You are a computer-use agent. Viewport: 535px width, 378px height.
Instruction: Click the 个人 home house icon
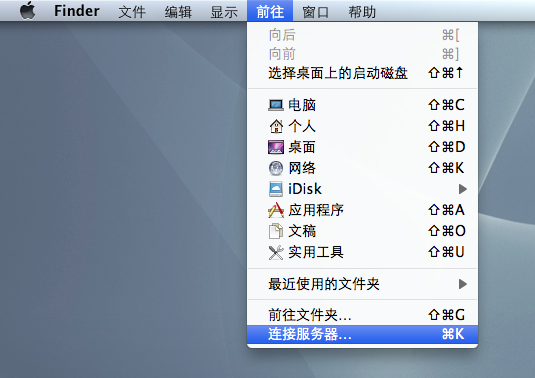[276, 126]
